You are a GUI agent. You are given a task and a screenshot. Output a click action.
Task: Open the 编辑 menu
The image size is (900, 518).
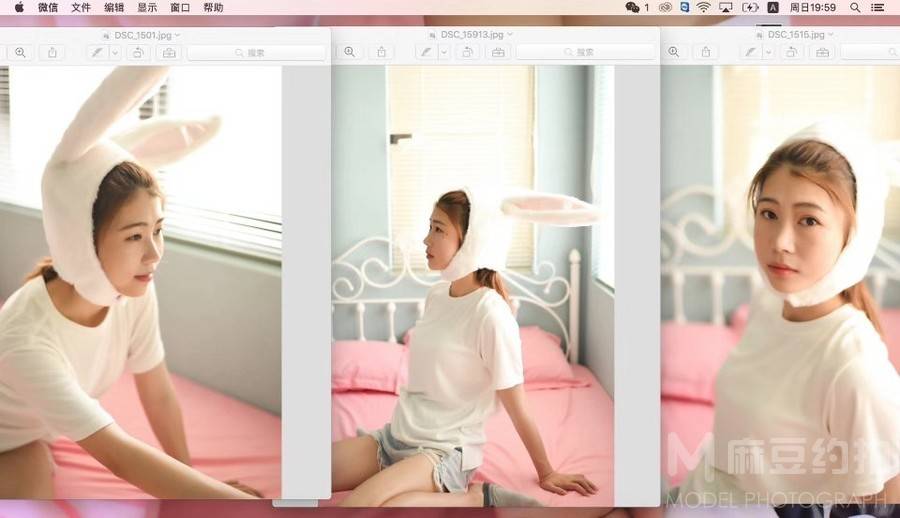coord(114,7)
